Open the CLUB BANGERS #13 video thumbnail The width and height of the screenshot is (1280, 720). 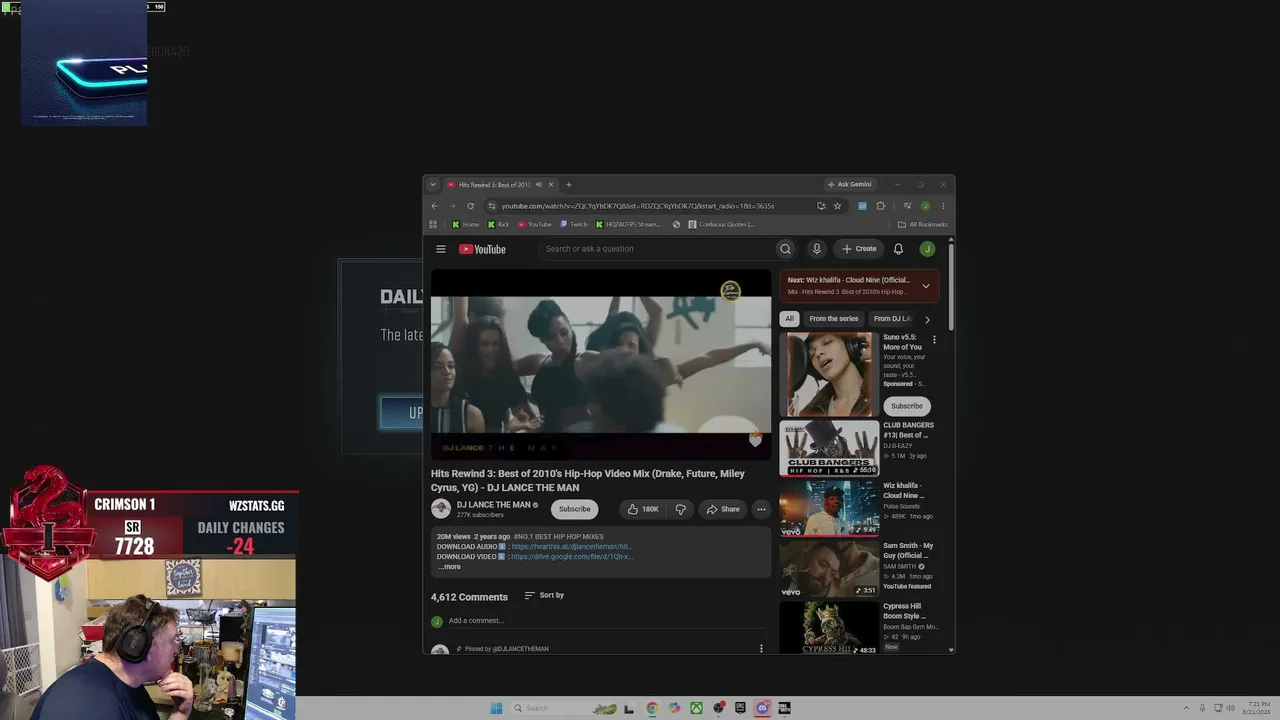coord(829,448)
